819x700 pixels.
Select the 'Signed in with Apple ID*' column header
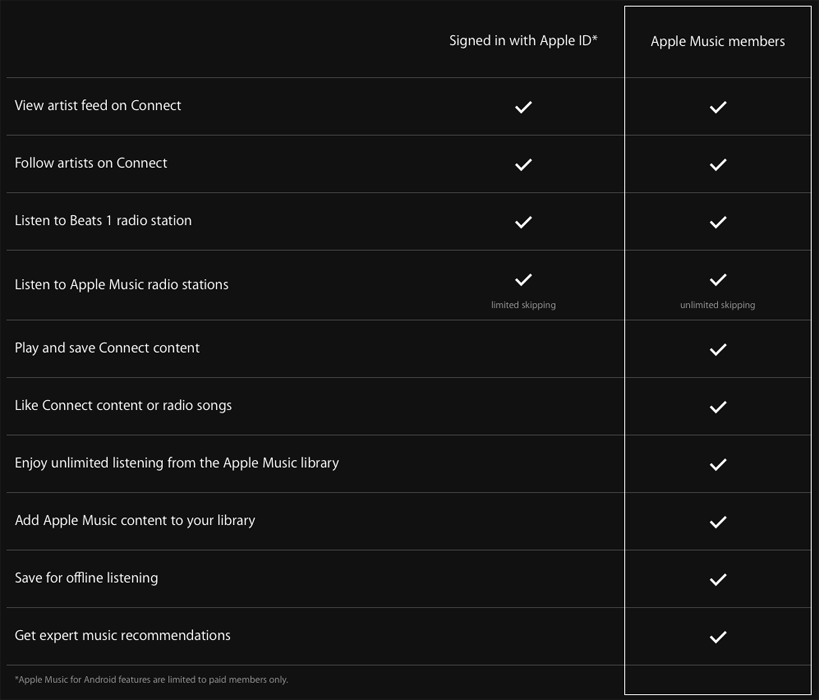[523, 41]
